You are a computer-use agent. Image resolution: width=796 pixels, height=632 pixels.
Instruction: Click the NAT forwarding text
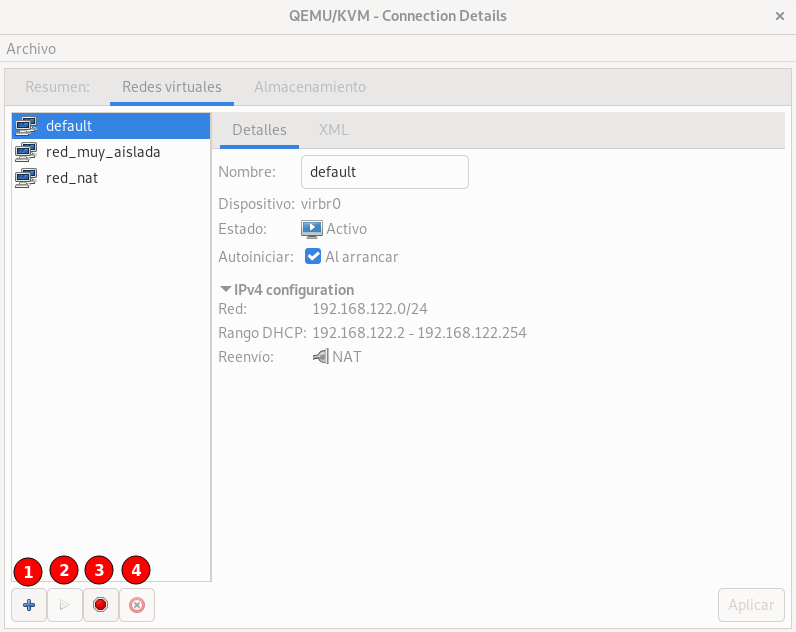(x=347, y=357)
